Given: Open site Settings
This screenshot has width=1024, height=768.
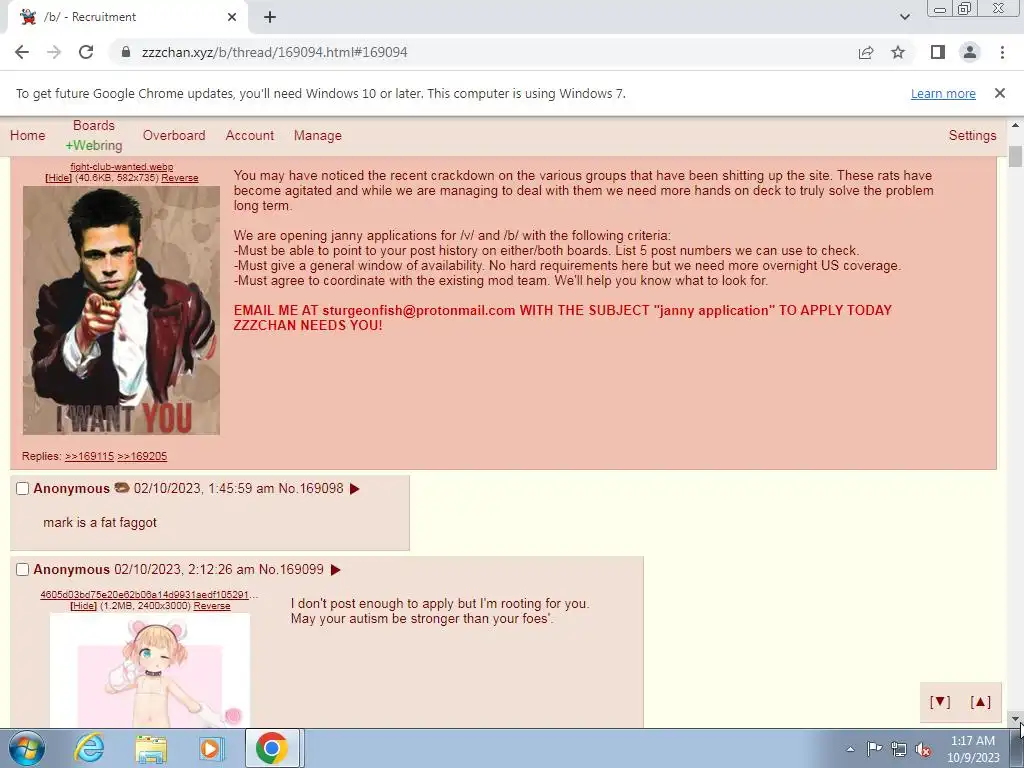Looking at the screenshot, I should [x=972, y=135].
